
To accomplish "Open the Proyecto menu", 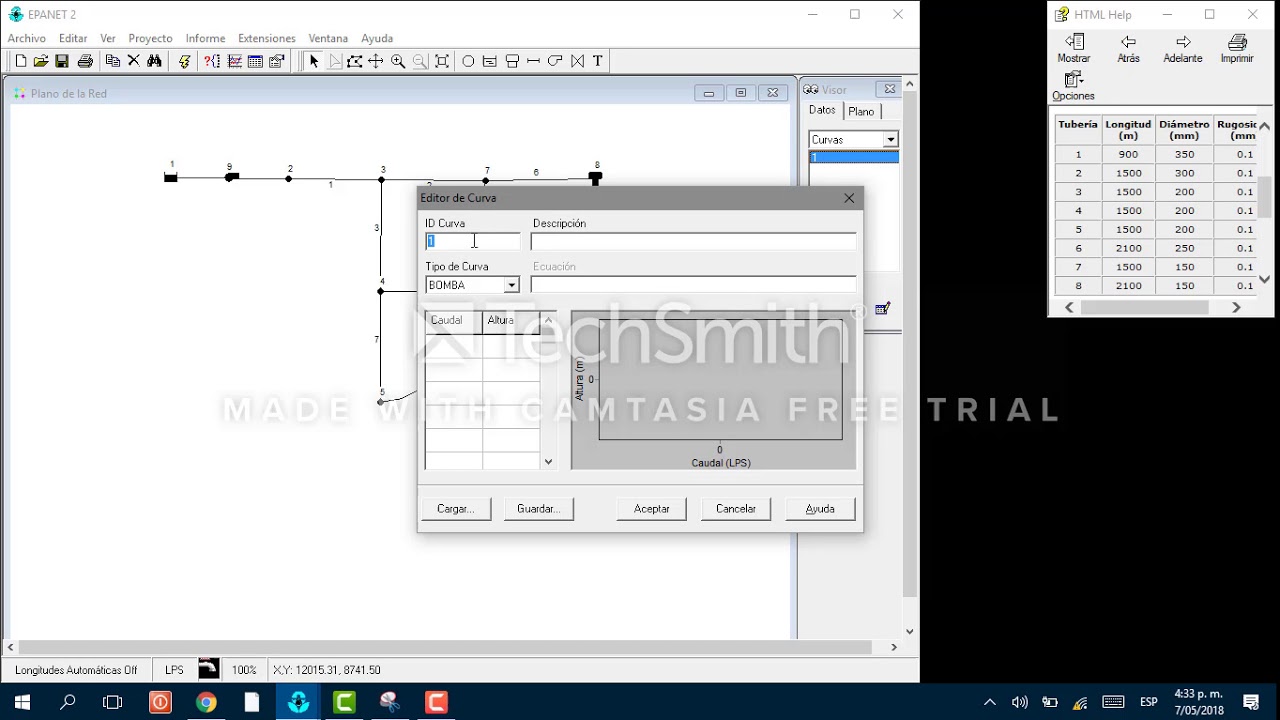I will point(150,38).
